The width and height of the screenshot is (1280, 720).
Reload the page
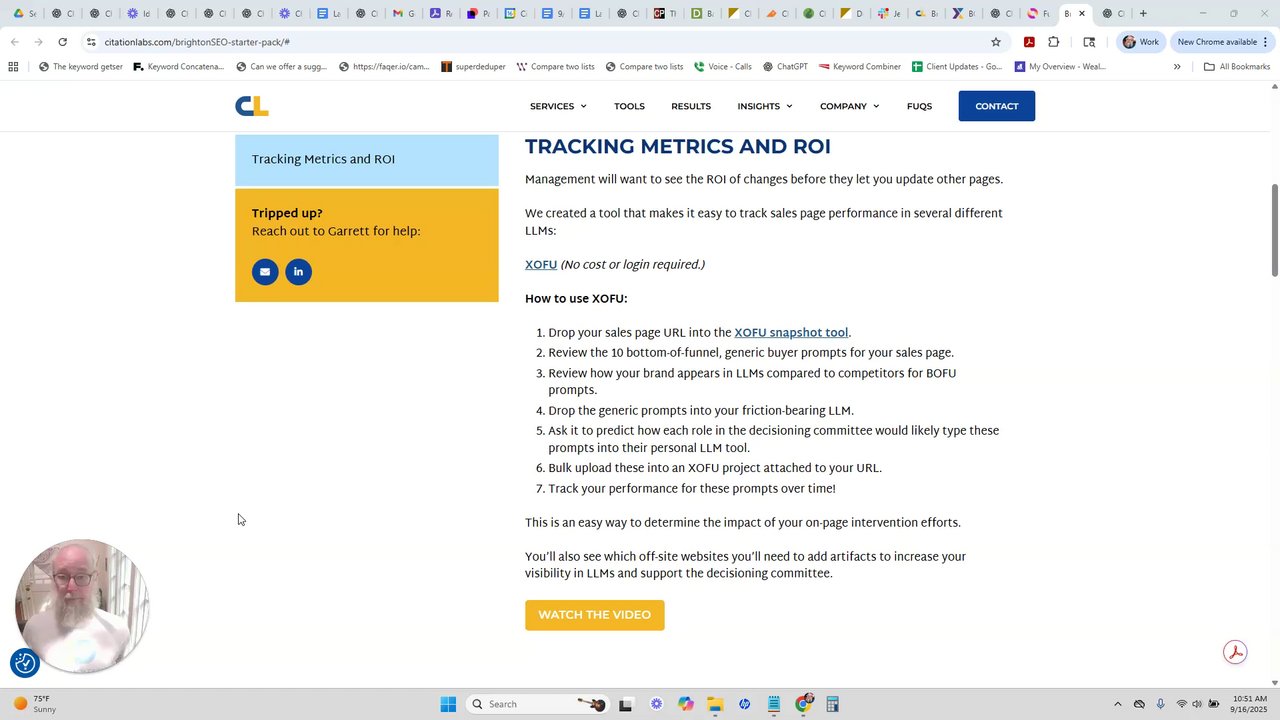[62, 42]
